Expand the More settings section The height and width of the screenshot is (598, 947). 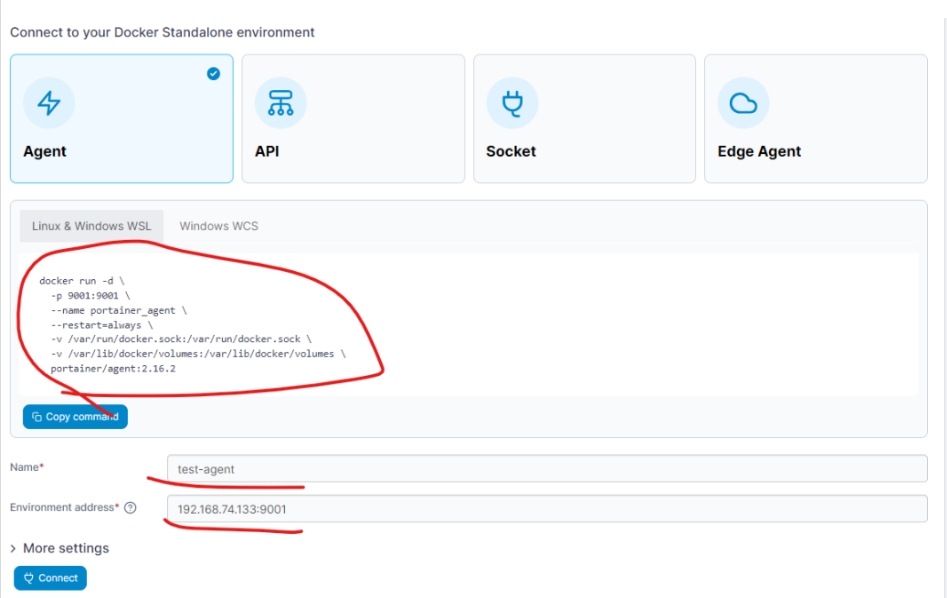(x=60, y=548)
